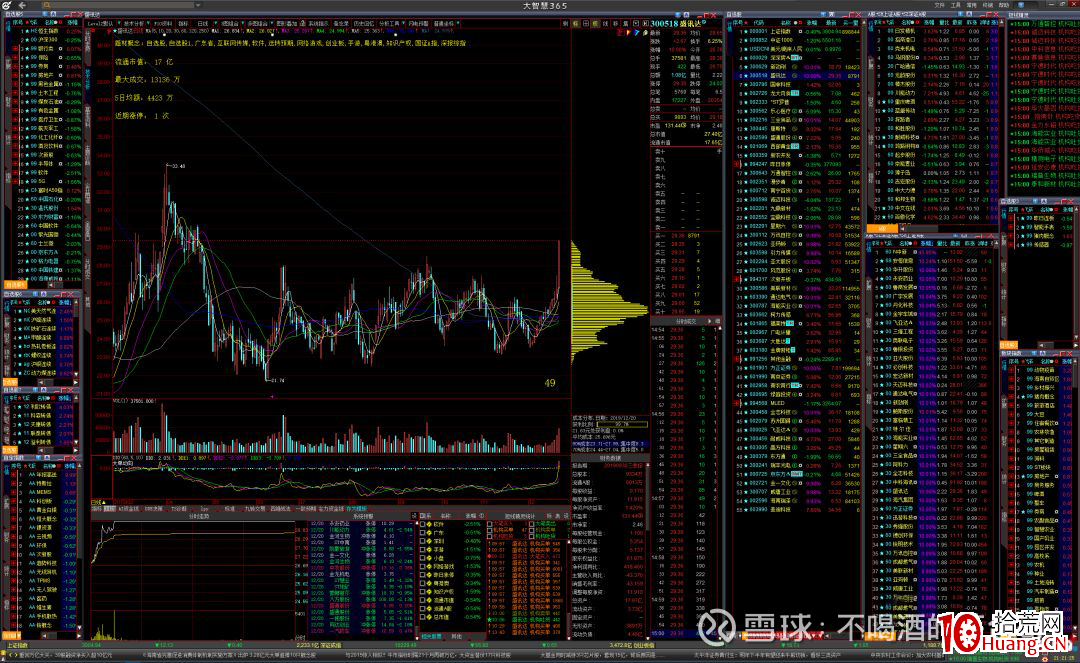Viewport: 1080px width, 663px height.
Task: Sort the index list by 涨幅 column
Action: tap(811, 23)
